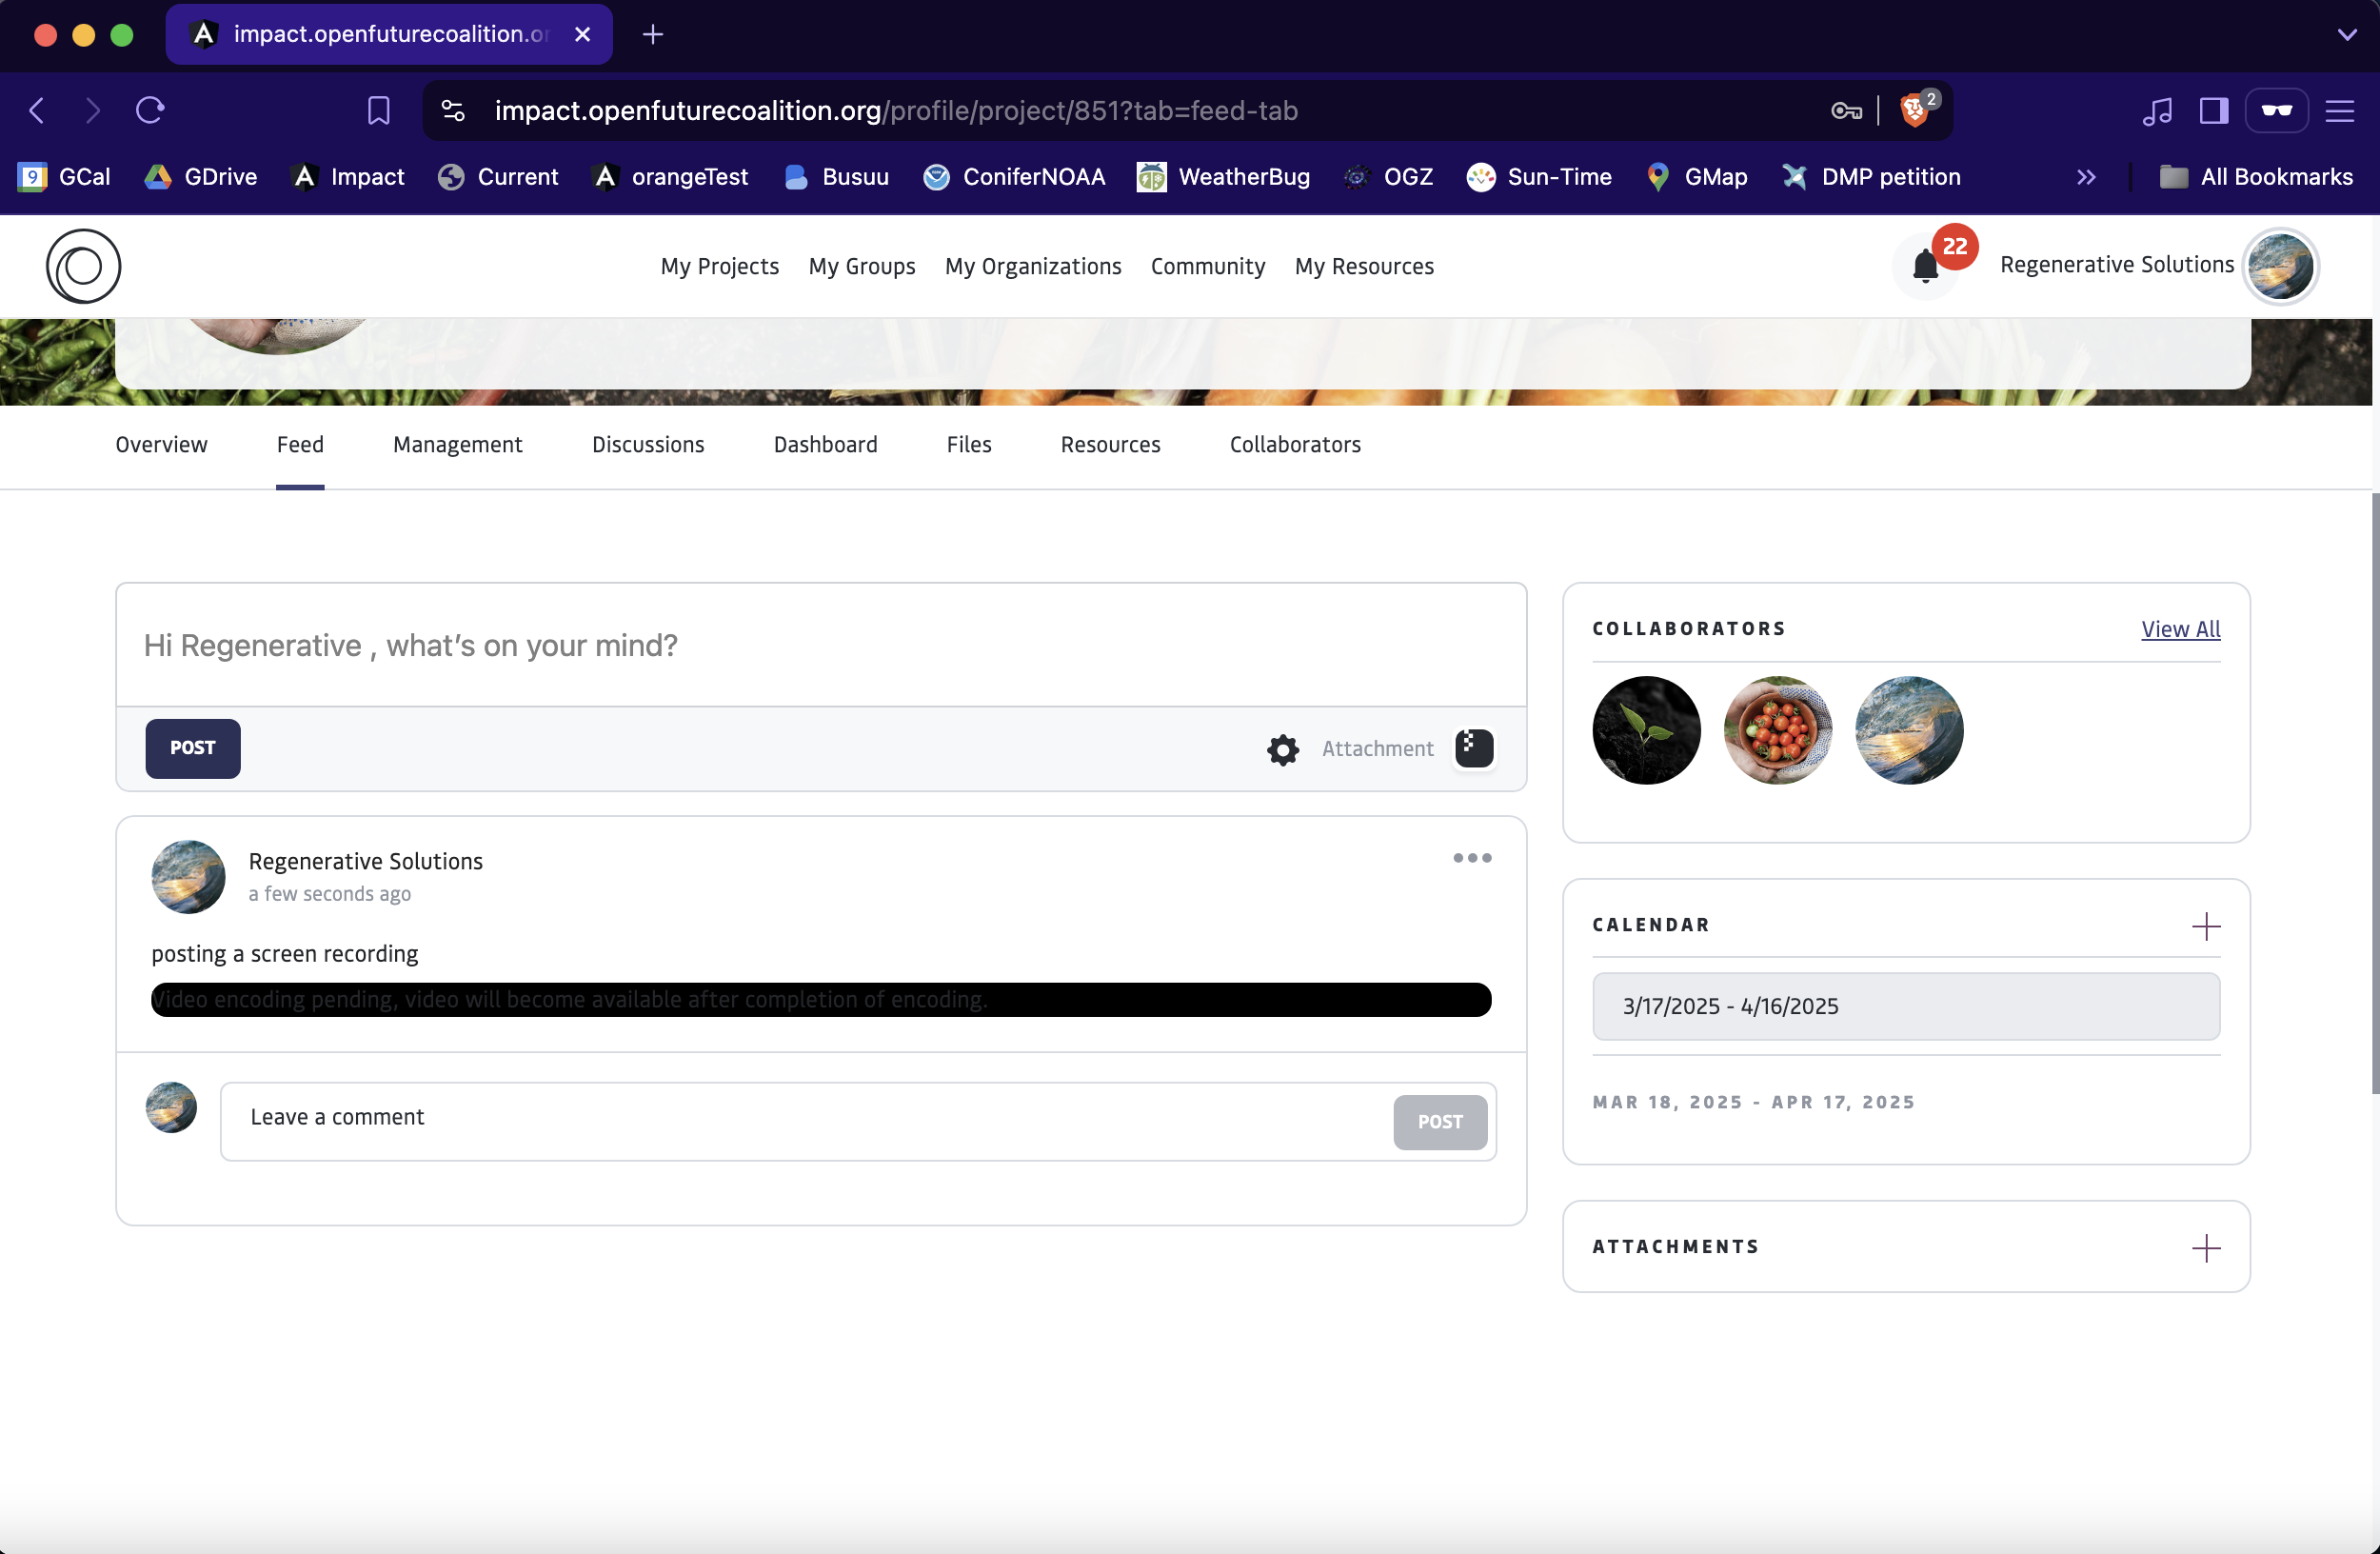
Task: Reload the page
Action: point(150,110)
